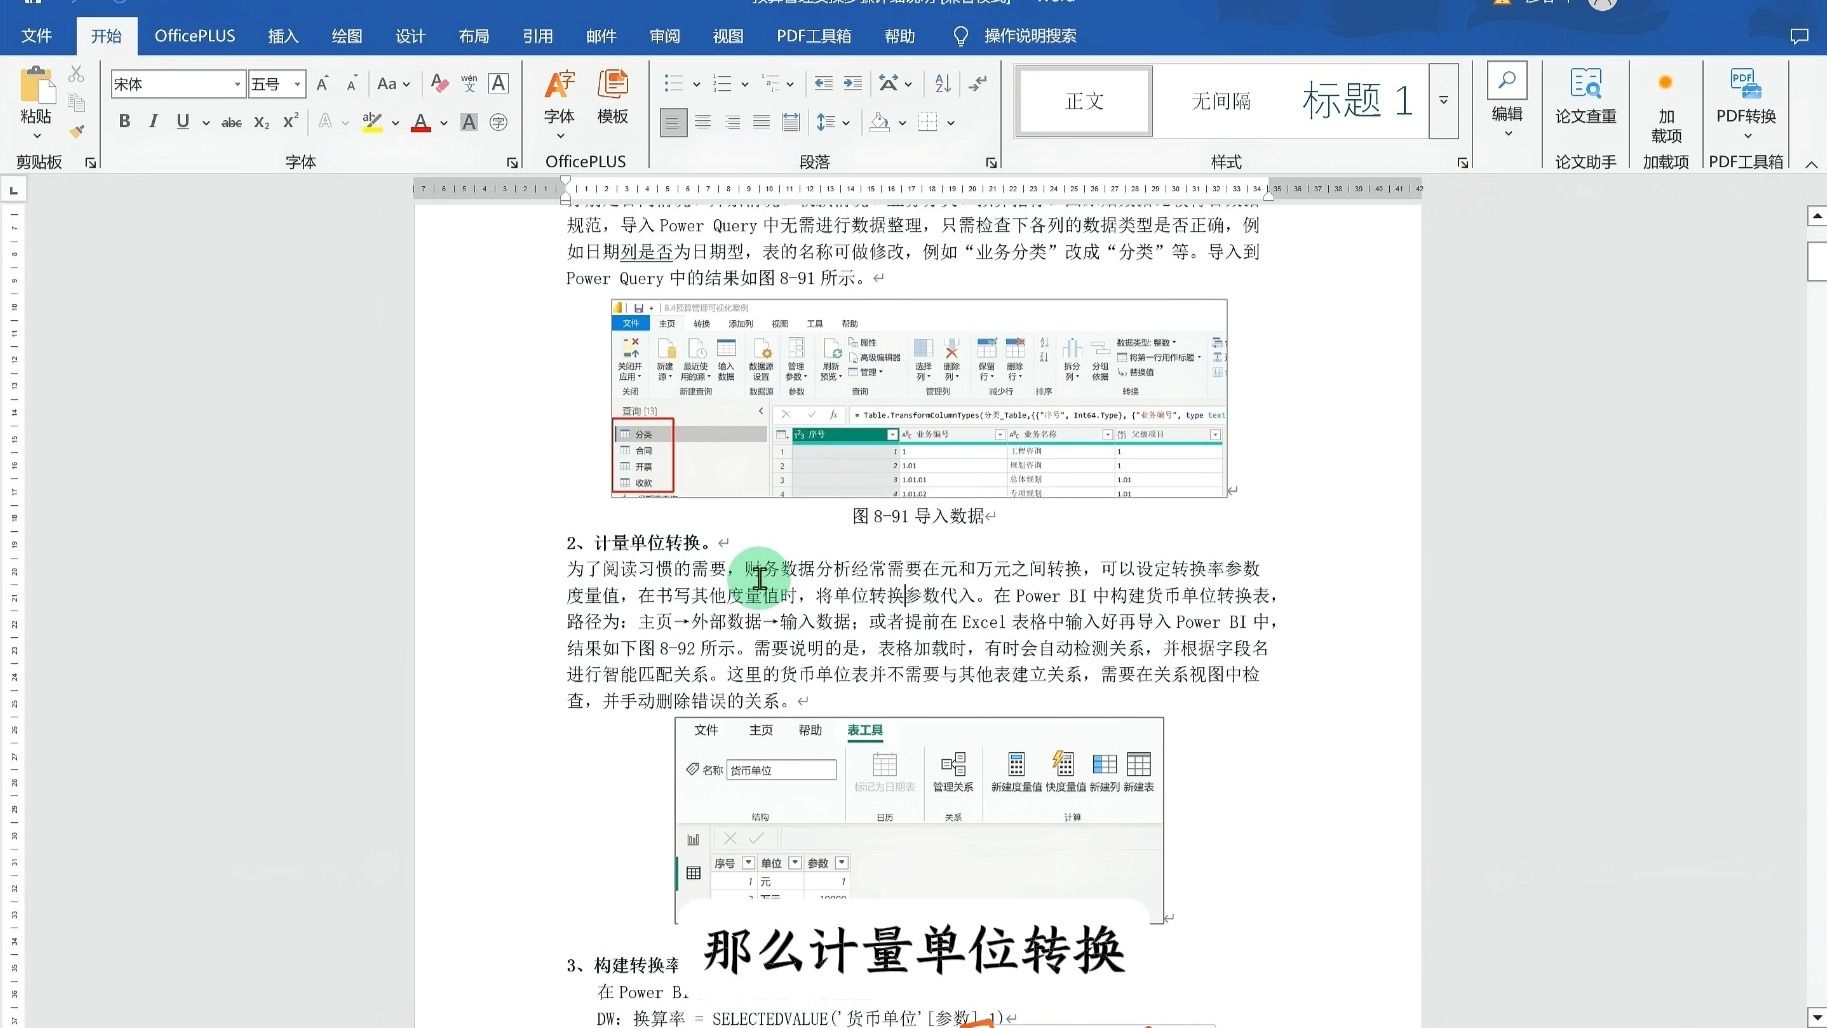Screen dimensions: 1827x1028
Task: Apply superscript formatting
Action: 289,121
